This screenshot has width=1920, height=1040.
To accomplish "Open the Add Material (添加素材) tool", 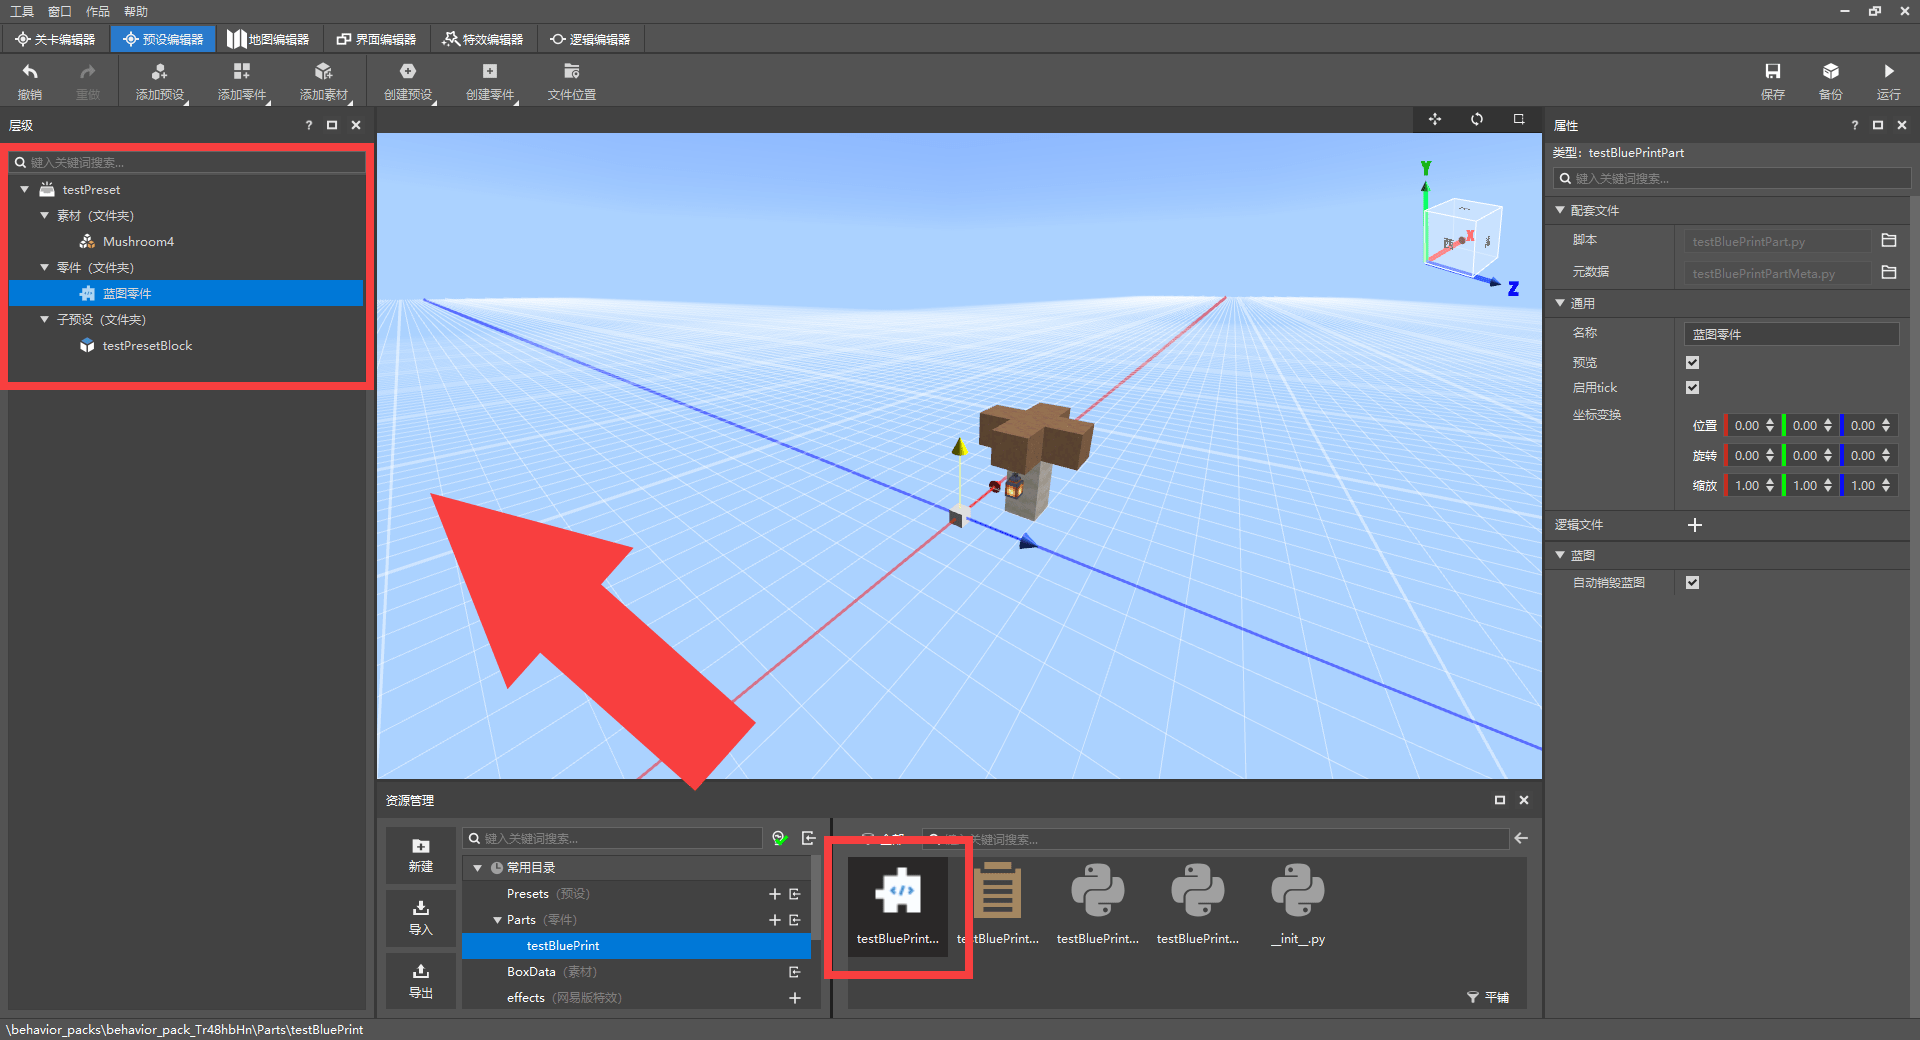I will coord(324,81).
